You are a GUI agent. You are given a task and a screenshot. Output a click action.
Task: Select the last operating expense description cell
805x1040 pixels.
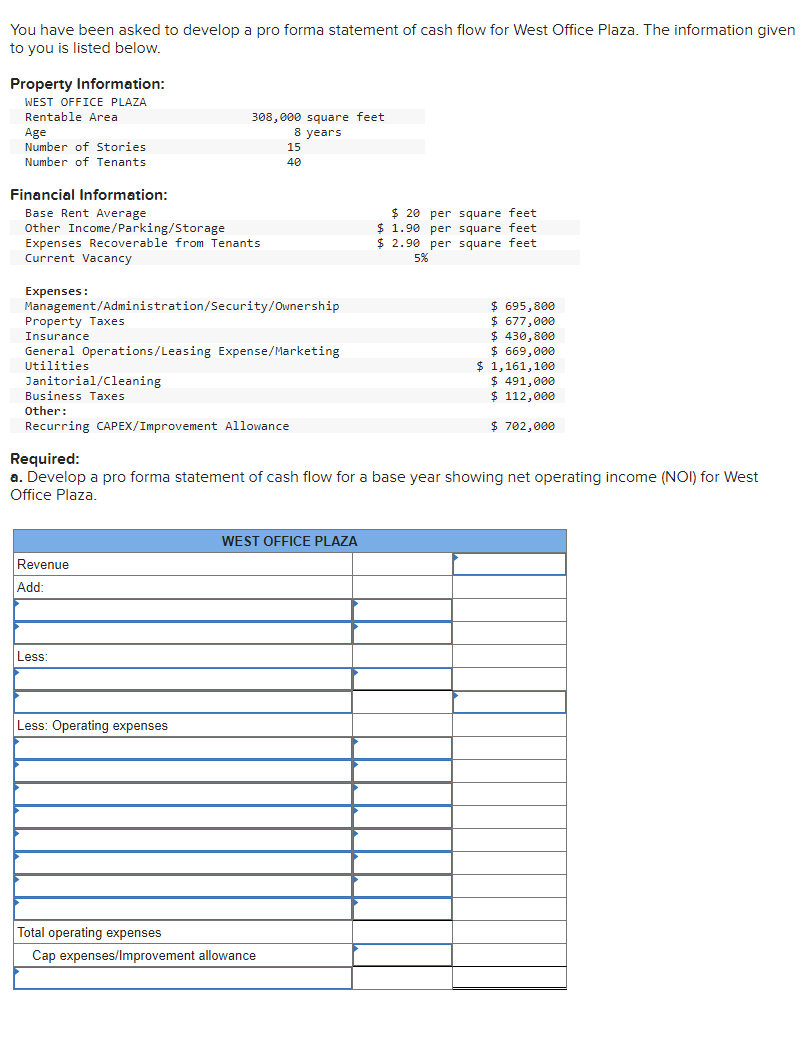point(180,908)
